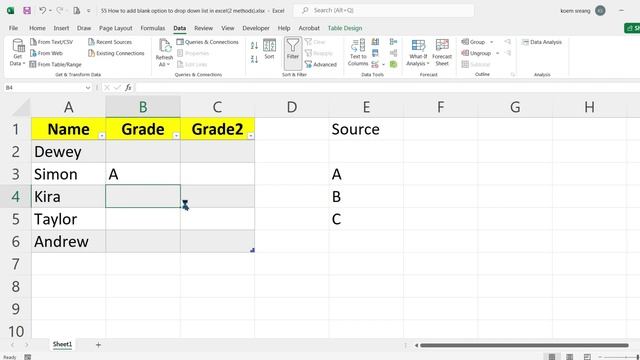Select column B header
The image size is (640, 360).
coord(143,107)
